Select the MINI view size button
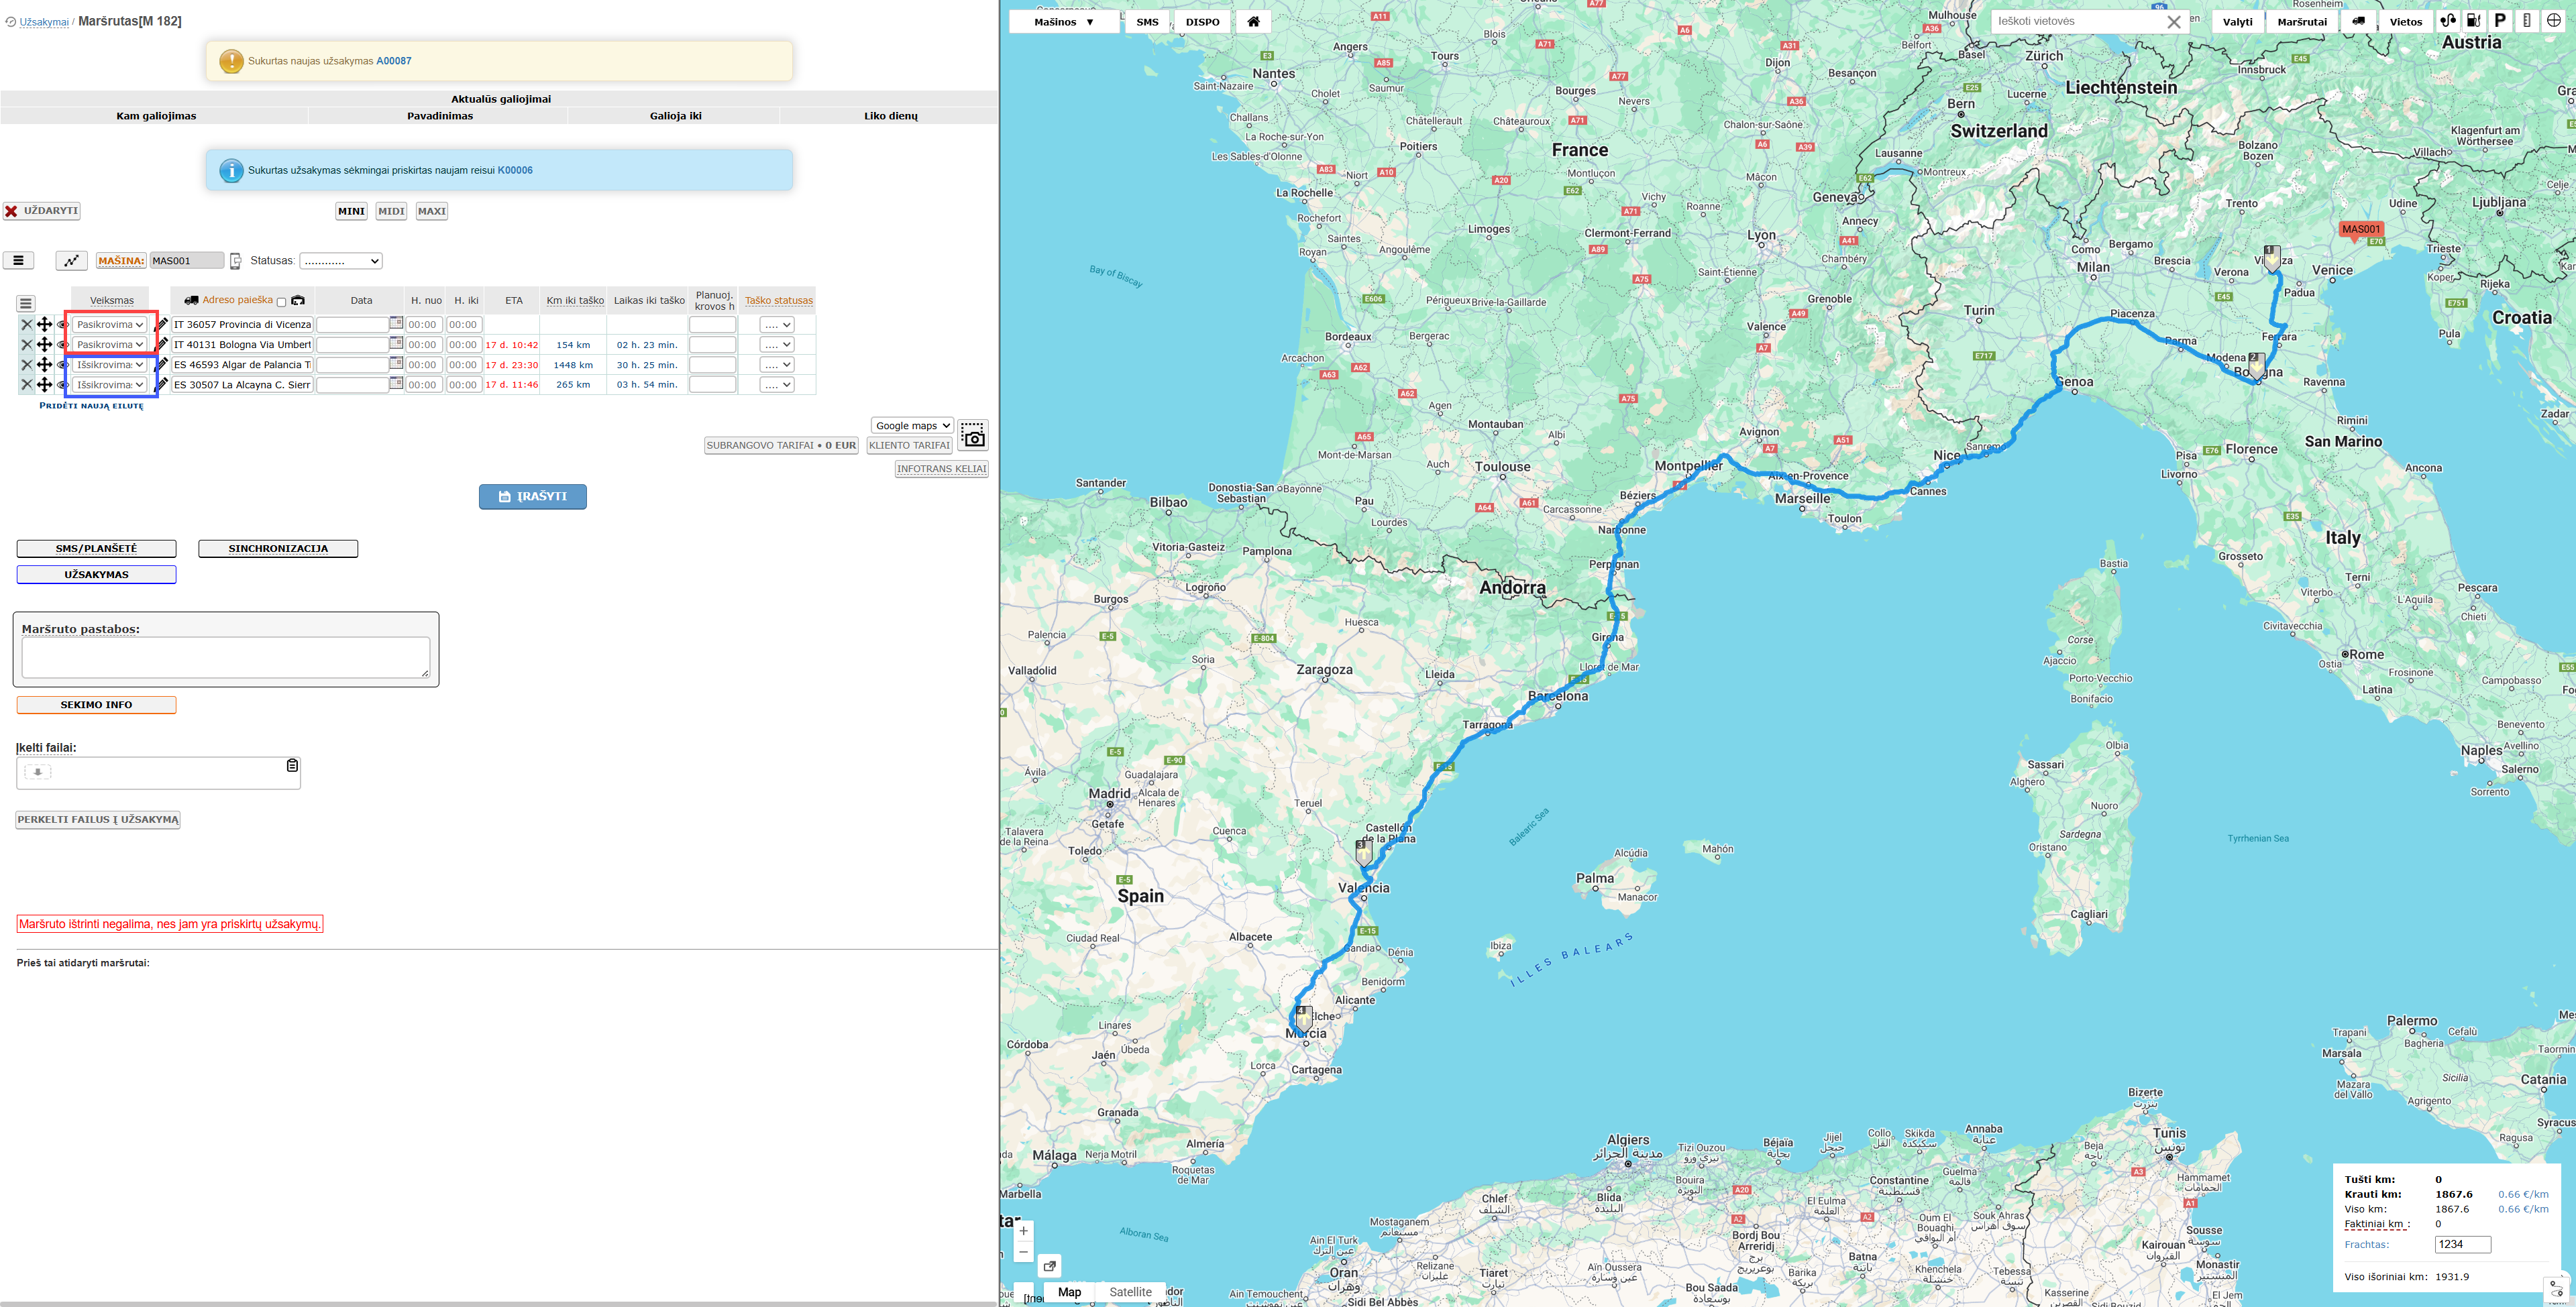This screenshot has width=2576, height=1307. point(351,211)
